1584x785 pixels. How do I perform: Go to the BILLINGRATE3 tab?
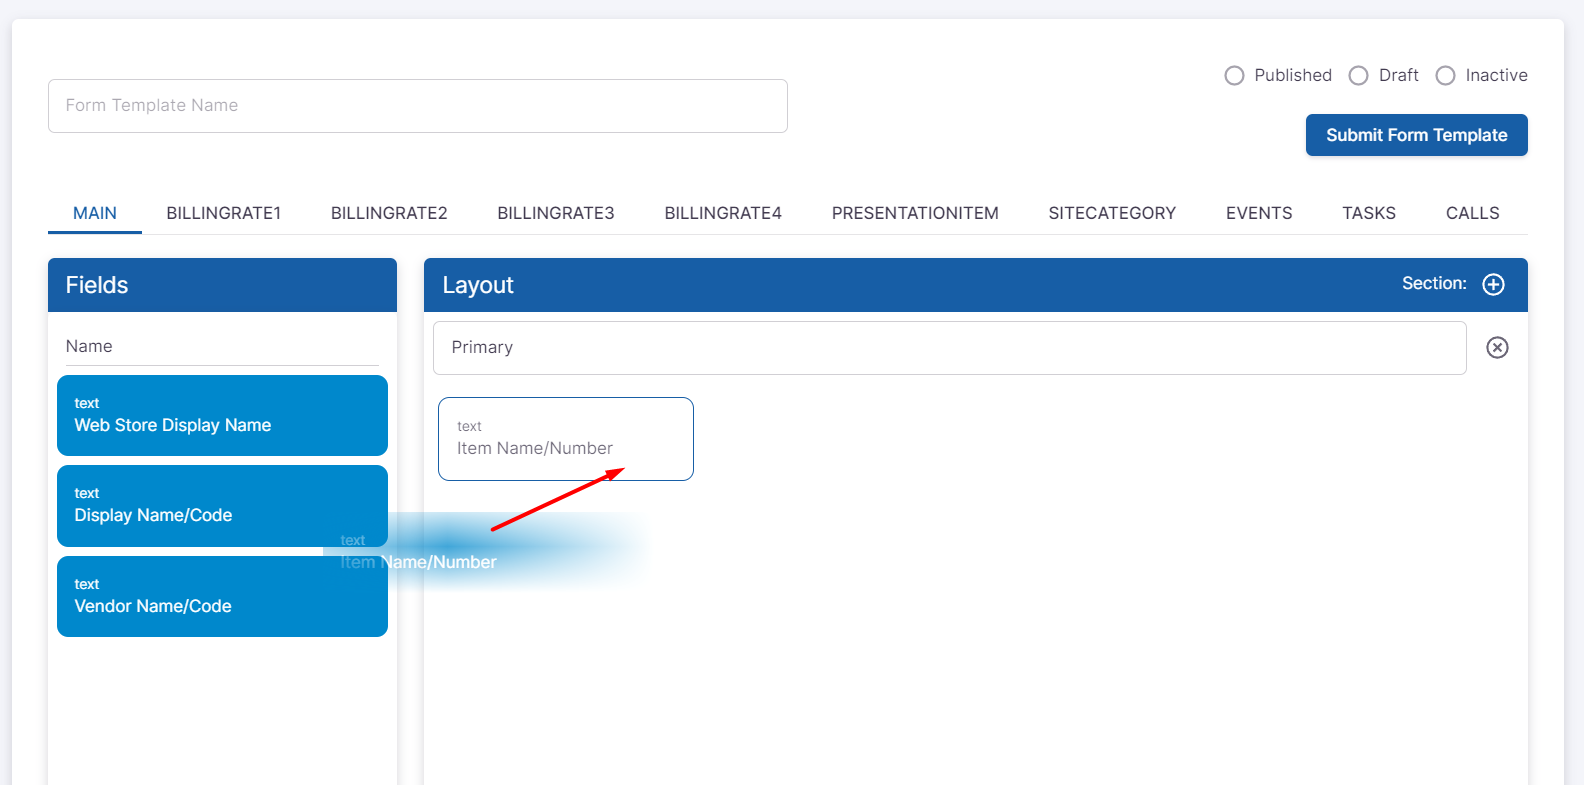[556, 213]
